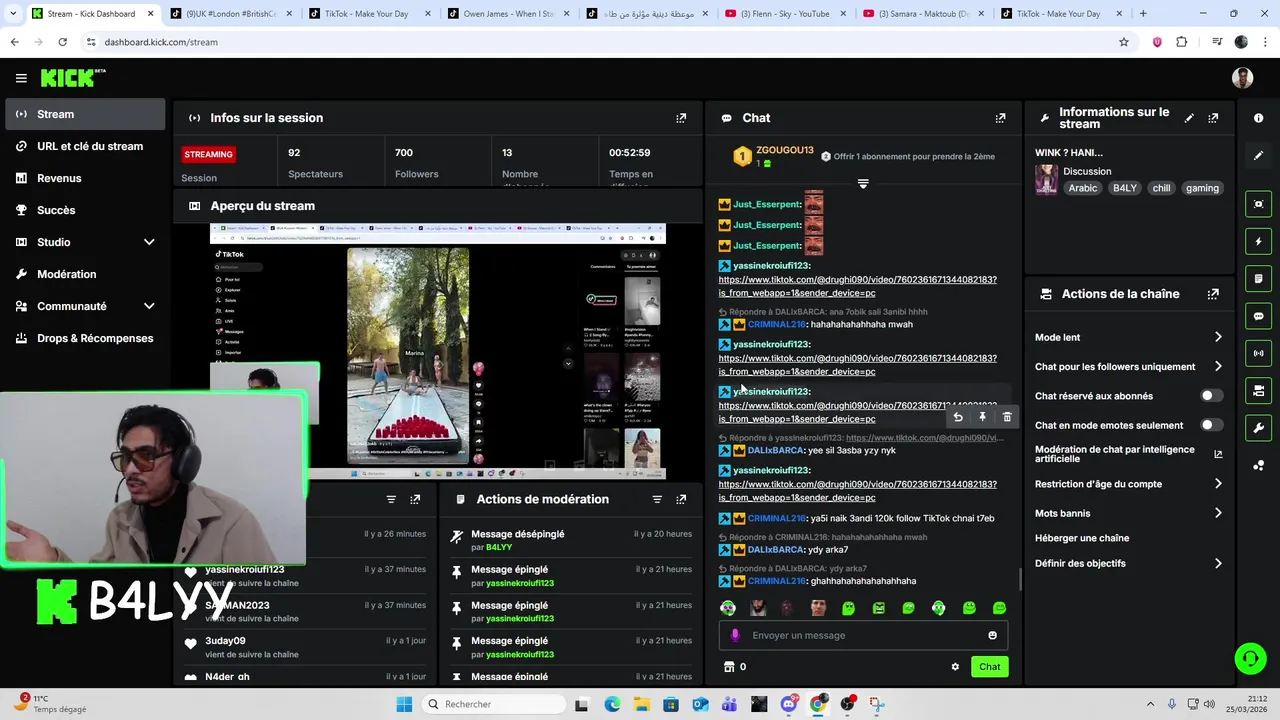Open the emoji picker in message box

pos(992,635)
